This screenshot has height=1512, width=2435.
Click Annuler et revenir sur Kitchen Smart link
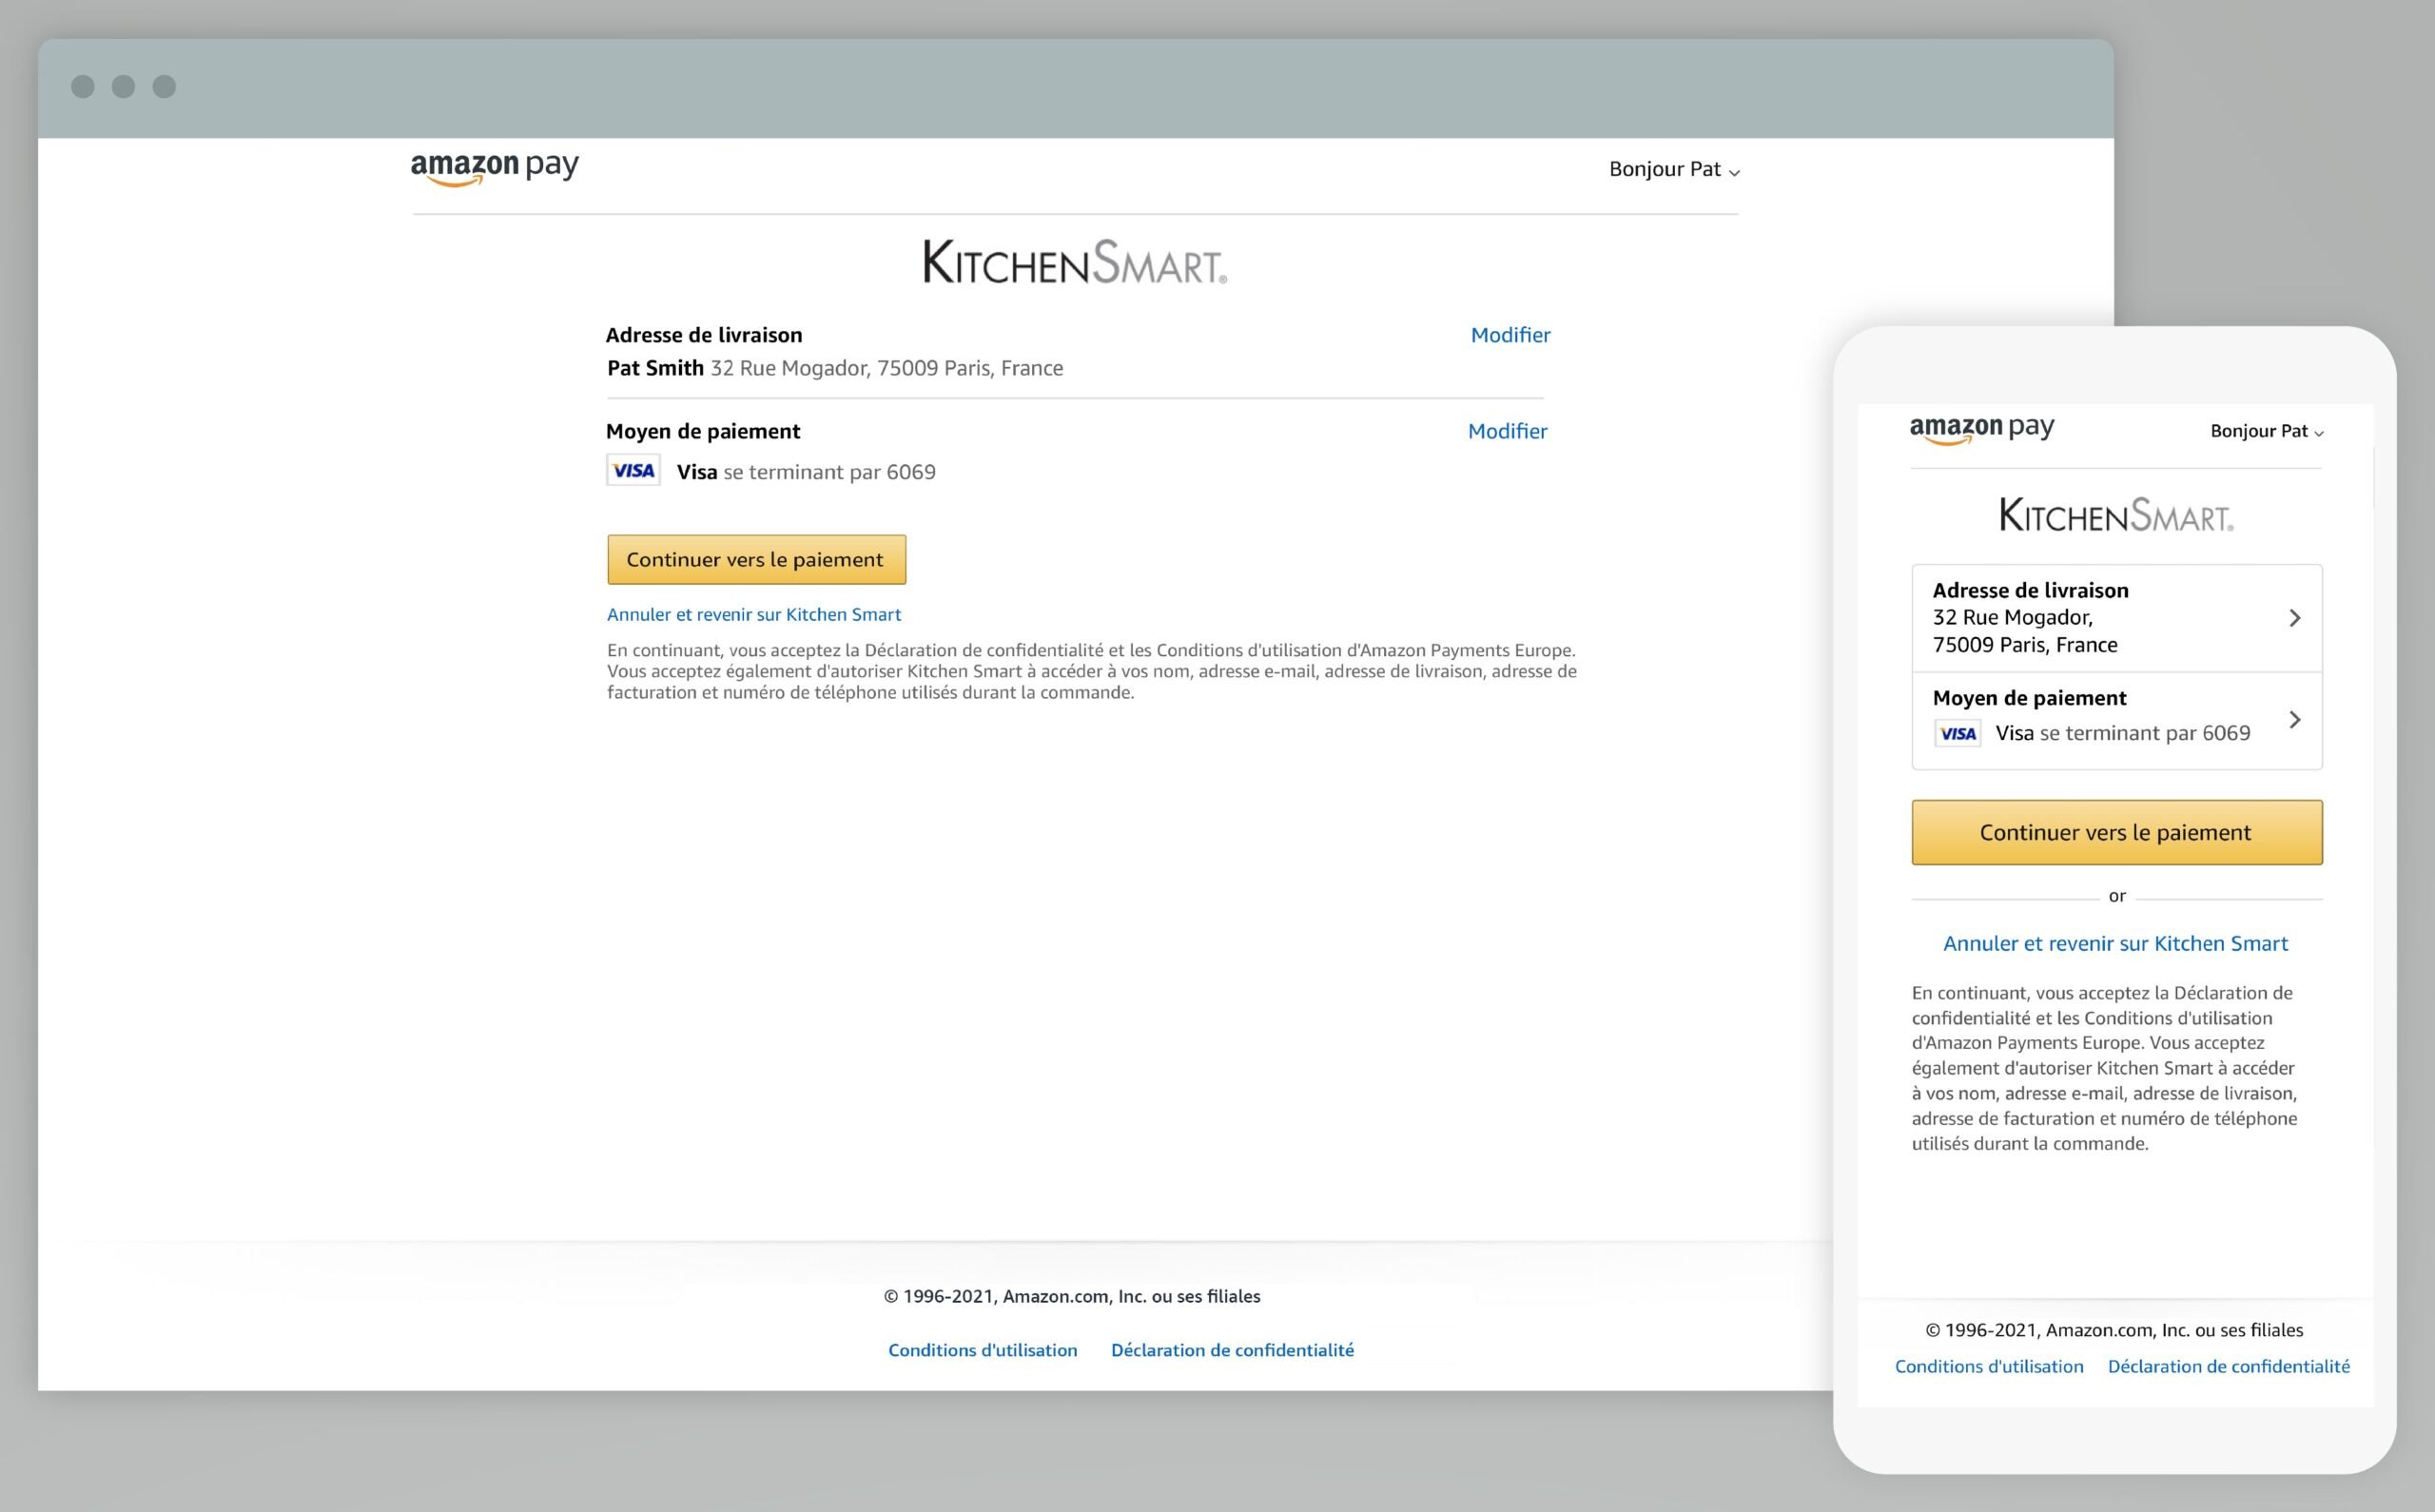click(753, 614)
